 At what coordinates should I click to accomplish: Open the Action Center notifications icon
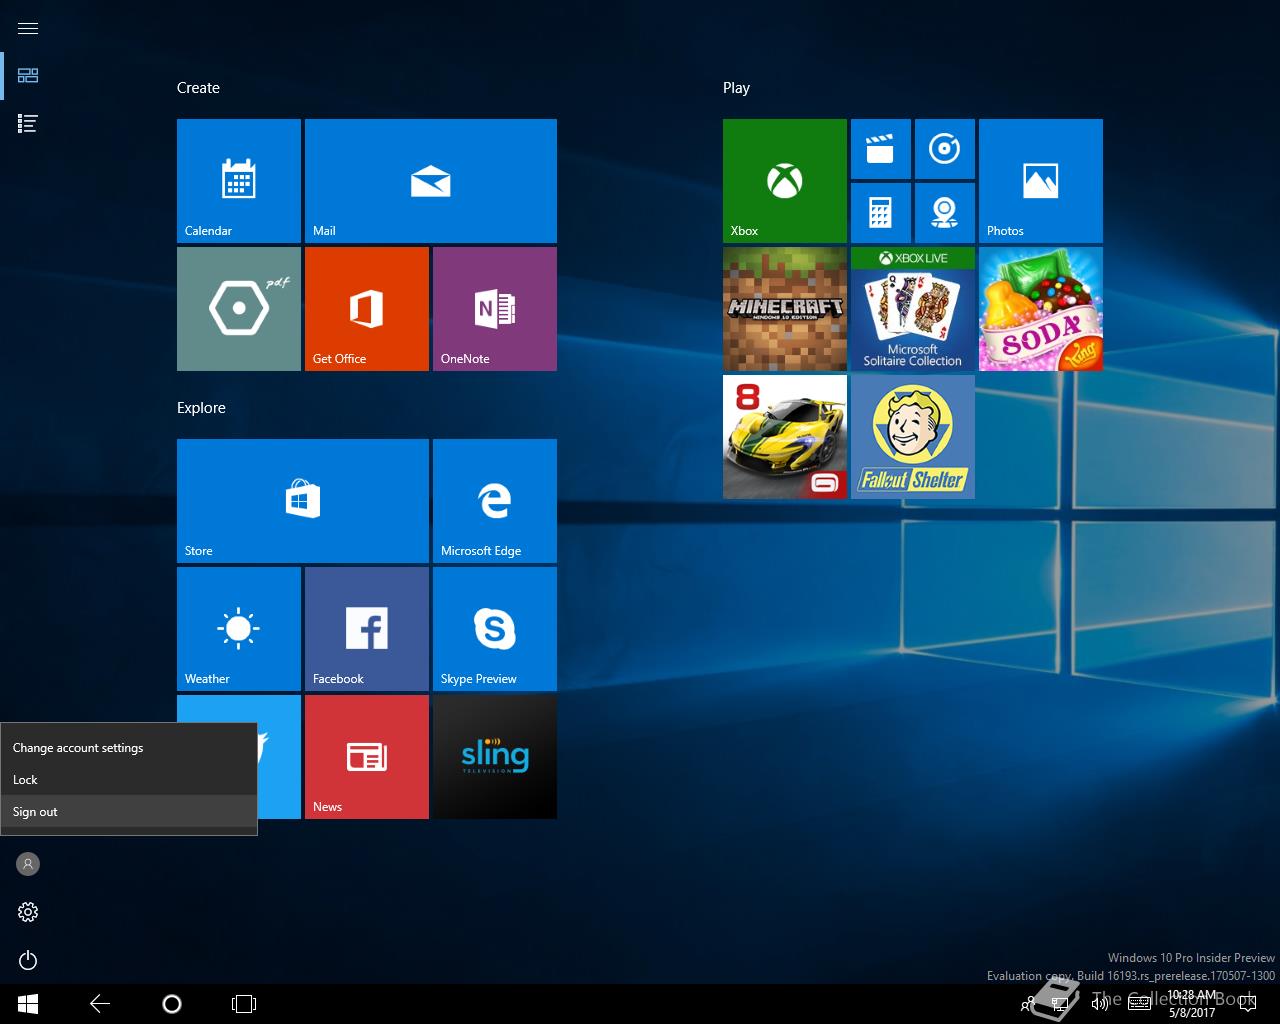[x=1248, y=1004]
